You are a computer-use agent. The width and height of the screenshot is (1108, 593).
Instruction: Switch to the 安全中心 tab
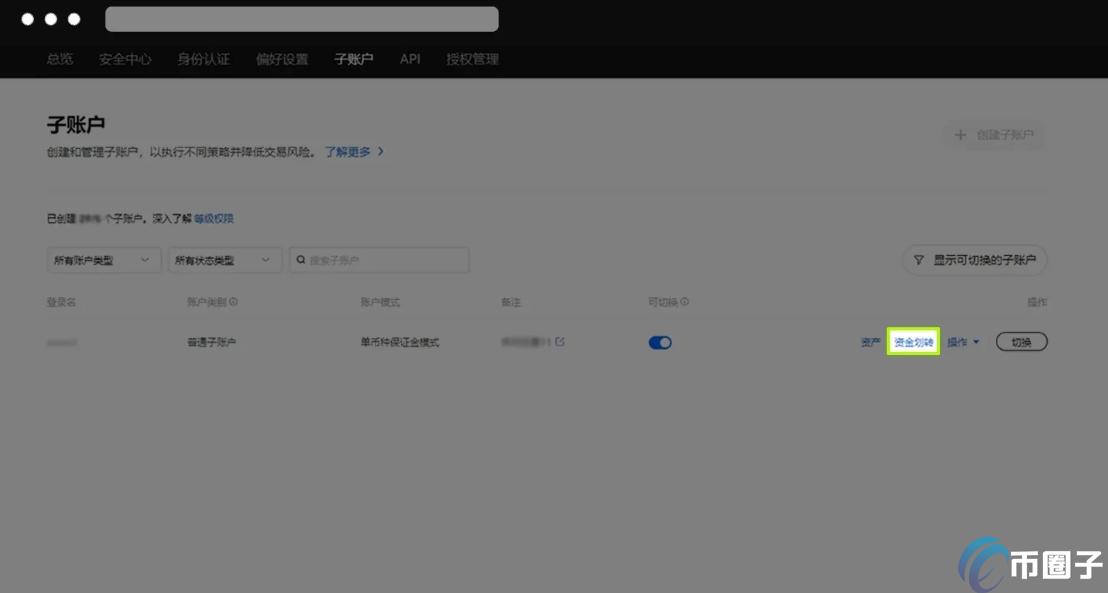pyautogui.click(x=124, y=59)
